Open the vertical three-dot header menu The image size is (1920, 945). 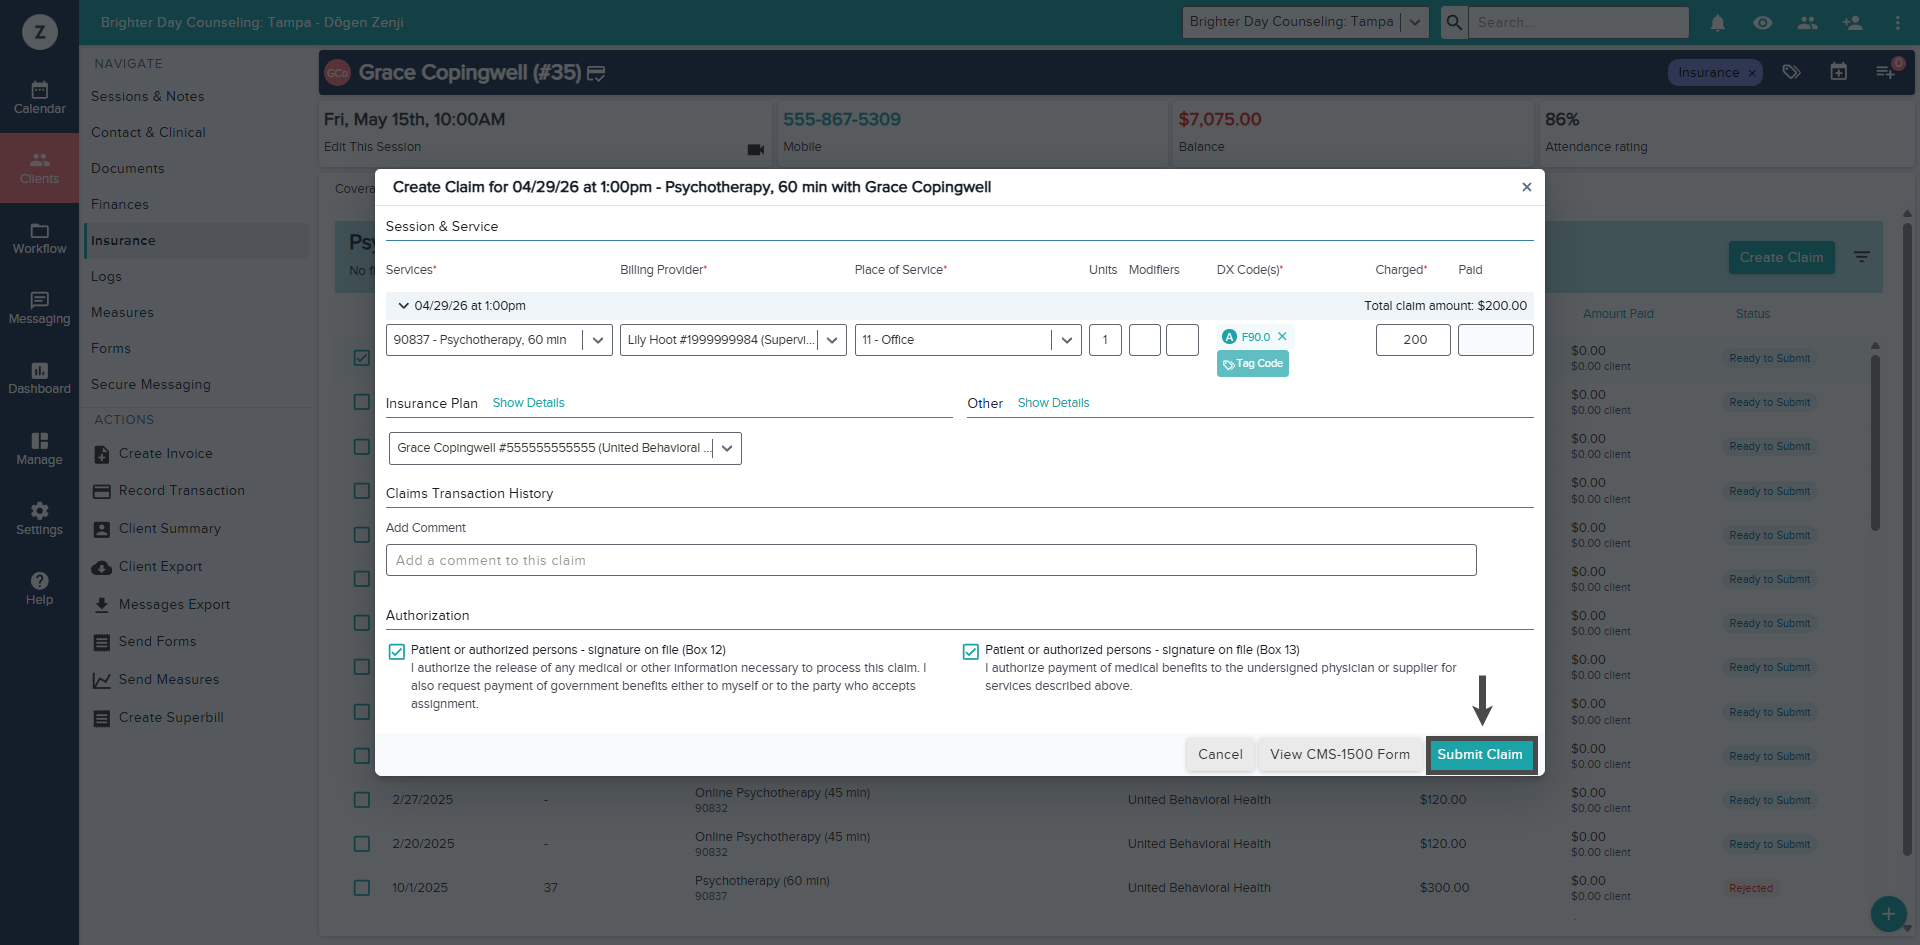[x=1897, y=22]
